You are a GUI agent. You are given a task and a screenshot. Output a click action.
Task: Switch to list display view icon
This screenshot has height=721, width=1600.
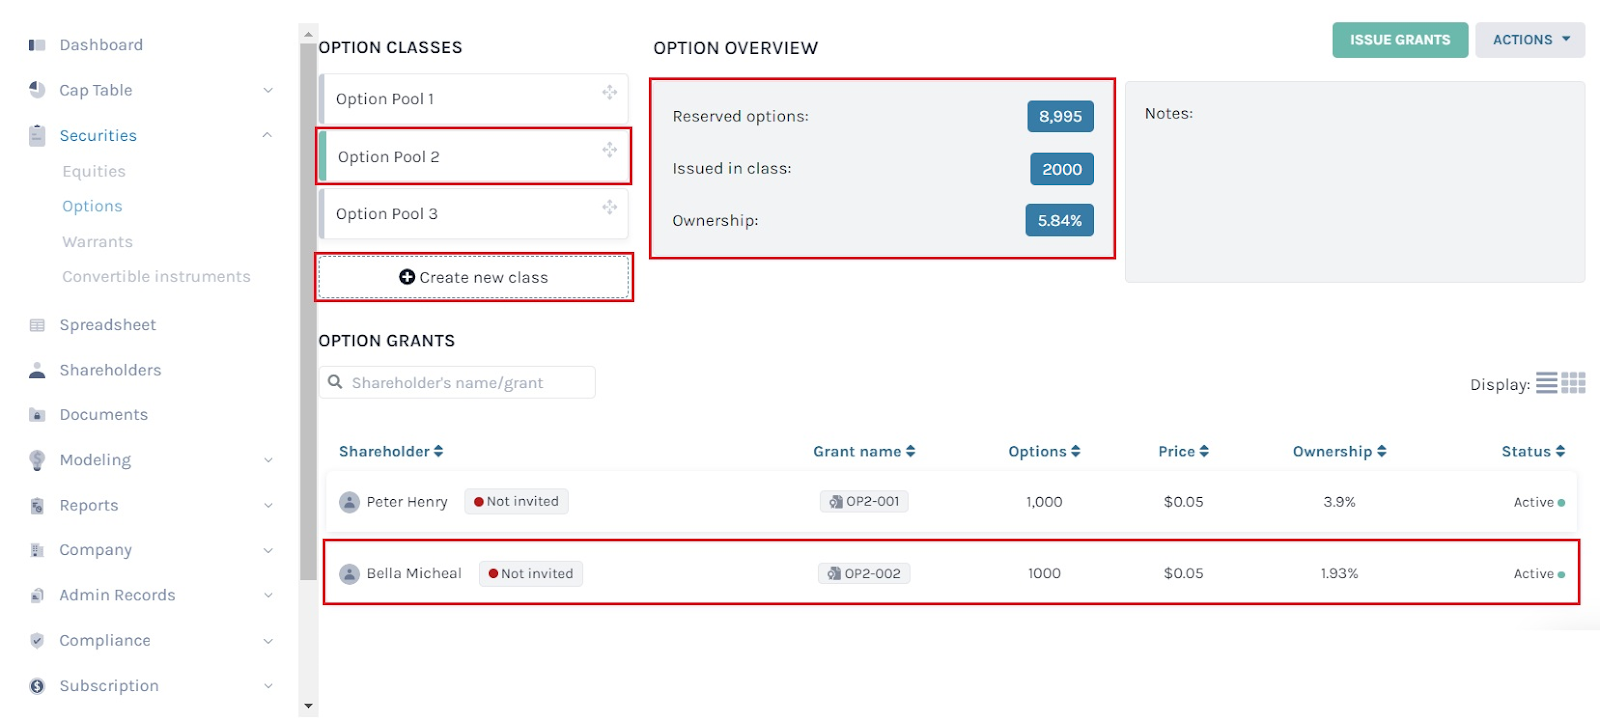click(x=1547, y=383)
